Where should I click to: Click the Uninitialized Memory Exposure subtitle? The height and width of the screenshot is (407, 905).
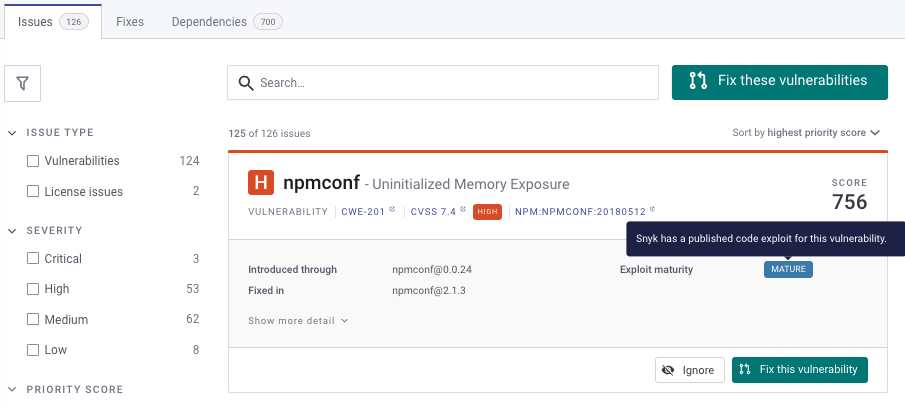coord(471,184)
